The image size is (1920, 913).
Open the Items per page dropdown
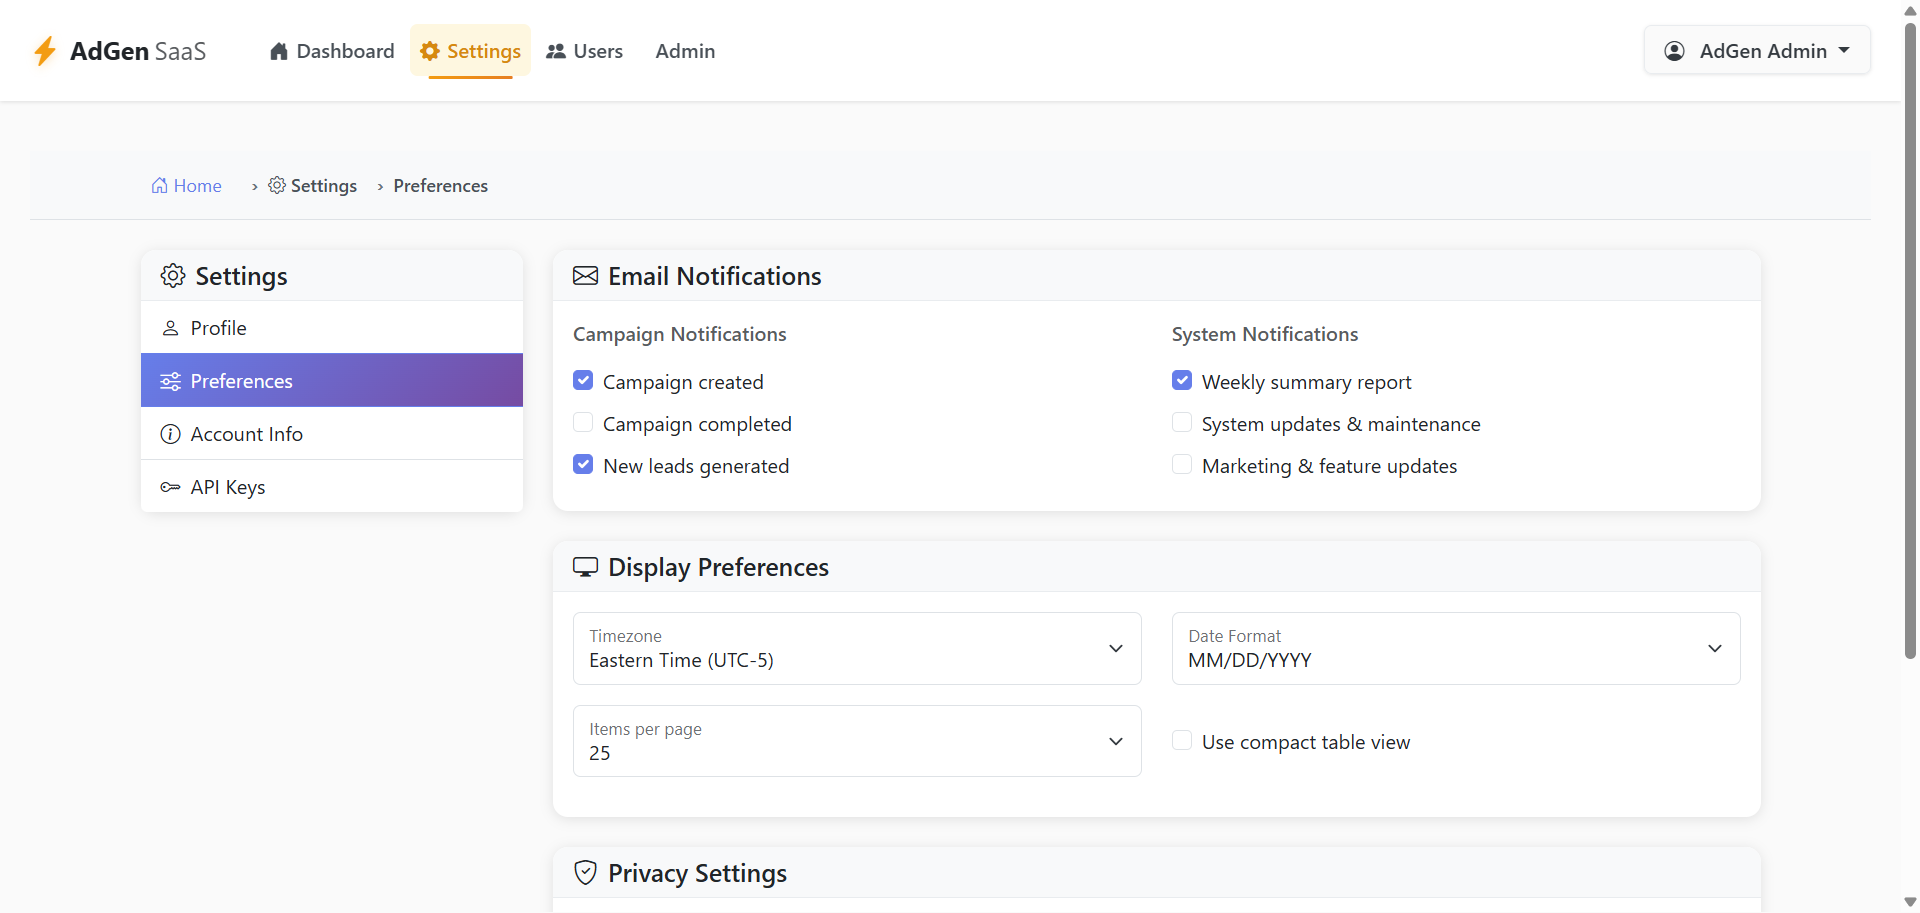click(857, 741)
